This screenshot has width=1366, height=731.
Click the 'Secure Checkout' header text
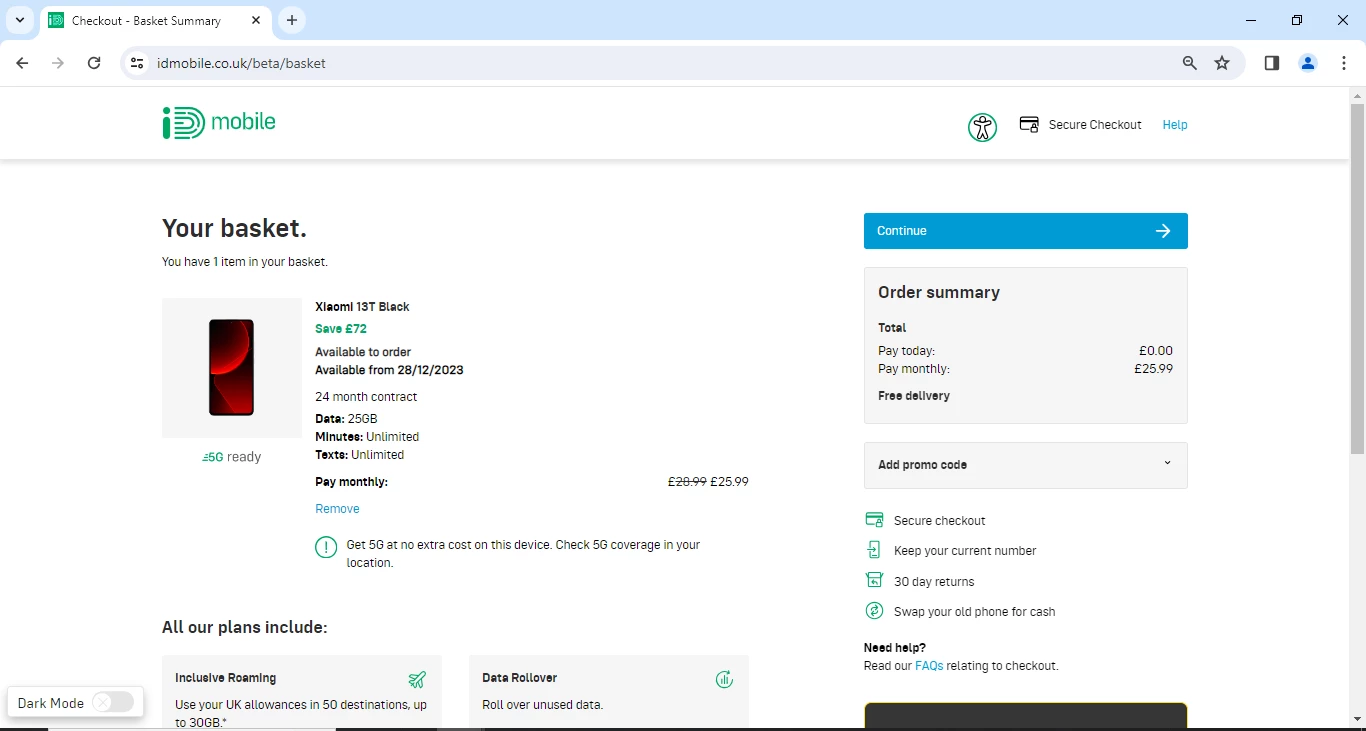(x=1095, y=125)
